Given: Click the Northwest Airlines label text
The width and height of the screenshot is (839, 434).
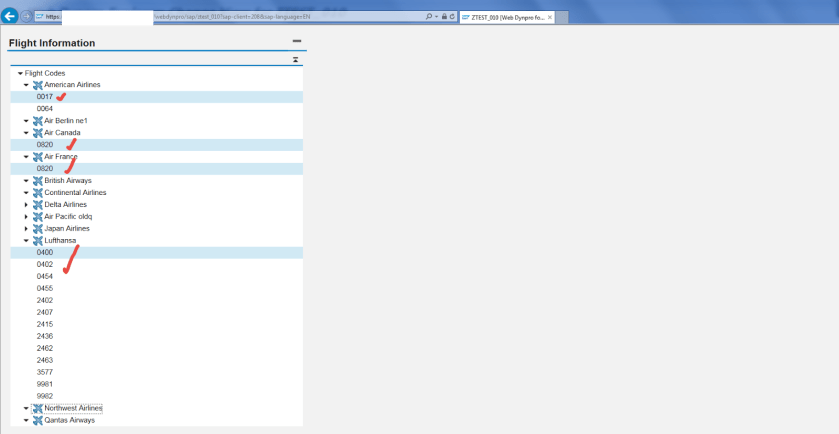Looking at the screenshot, I should coord(73,408).
